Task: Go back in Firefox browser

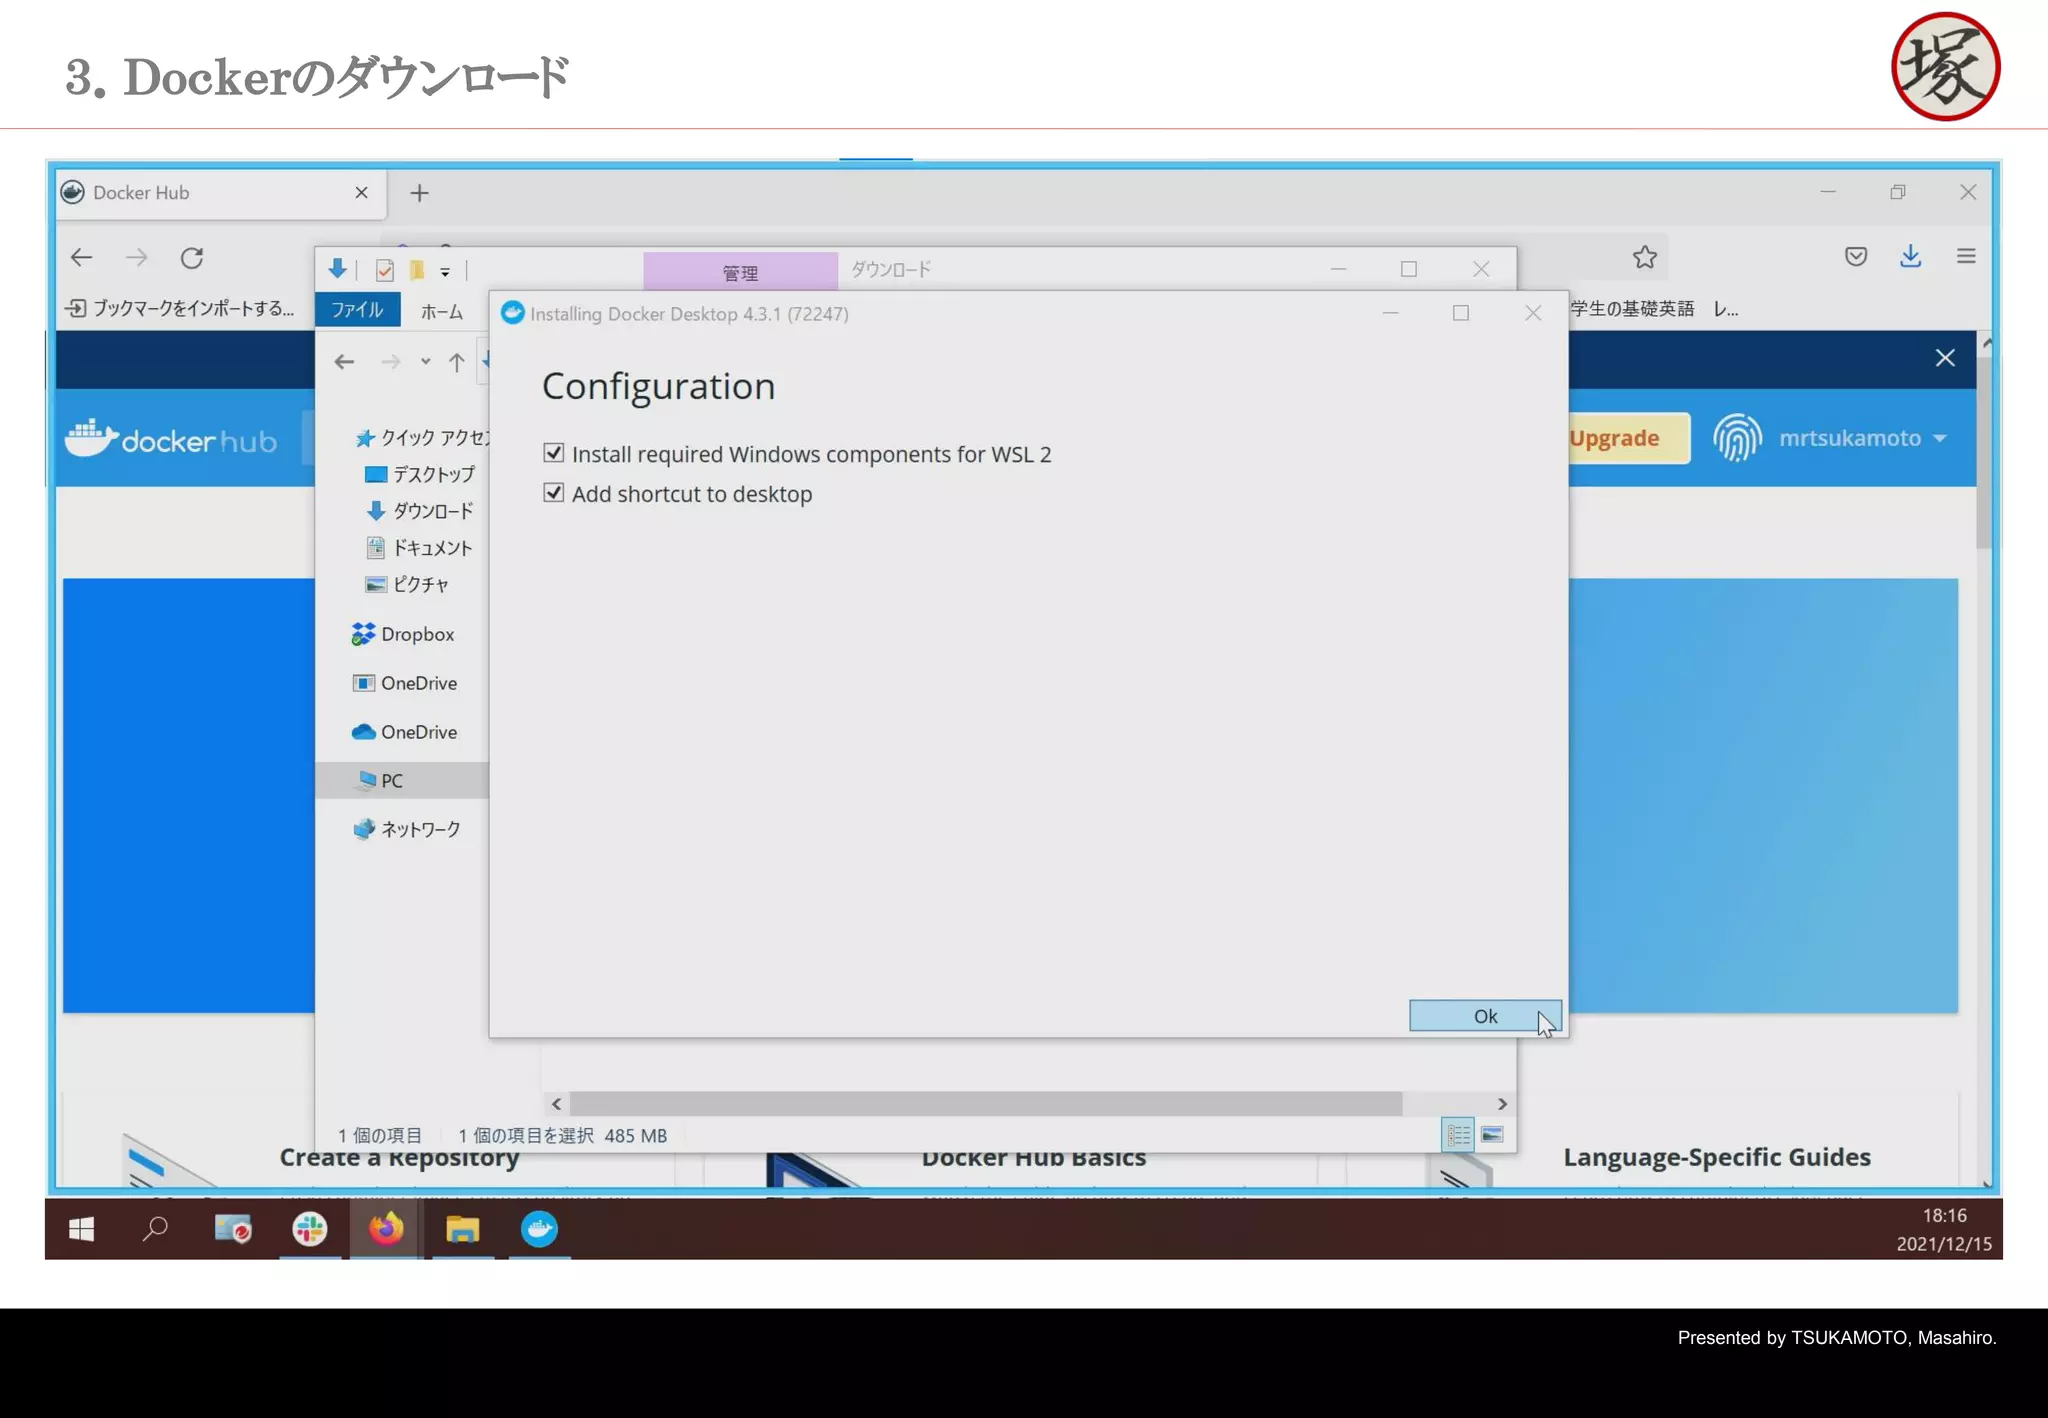Action: tap(82, 258)
